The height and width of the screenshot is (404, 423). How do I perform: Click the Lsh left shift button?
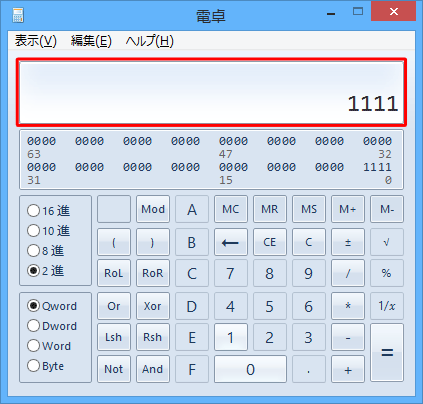coord(114,337)
